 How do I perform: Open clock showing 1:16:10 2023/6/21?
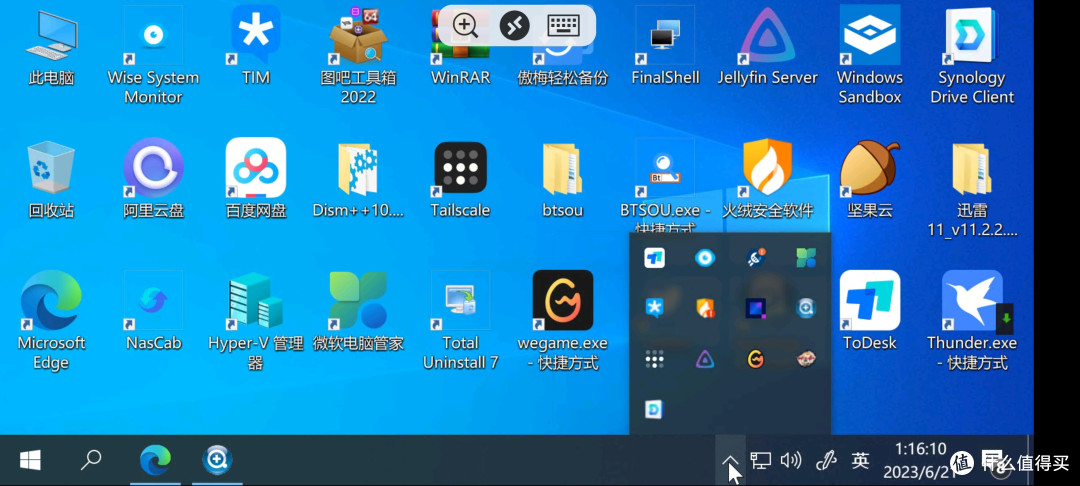click(x=922, y=461)
